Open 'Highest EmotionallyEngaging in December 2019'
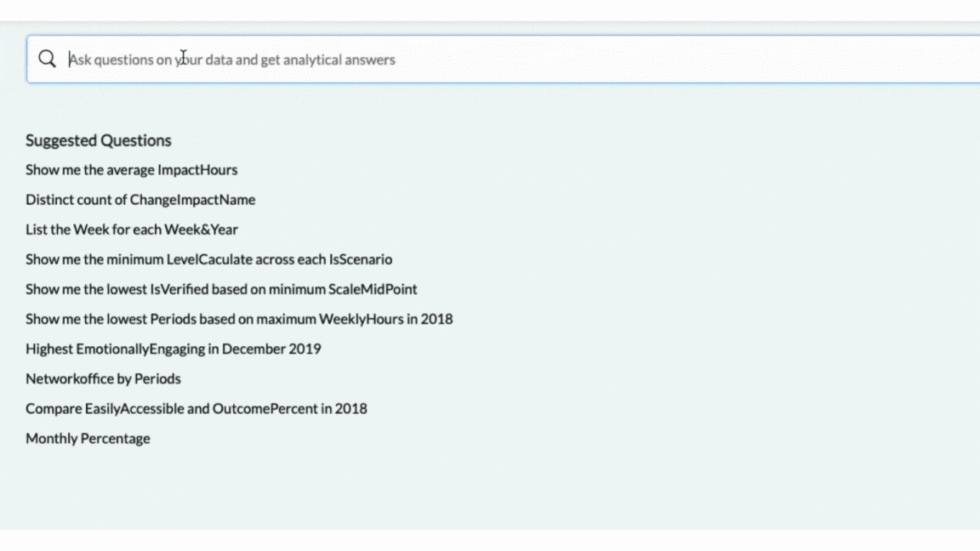This screenshot has width=980, height=551. pyautogui.click(x=173, y=349)
